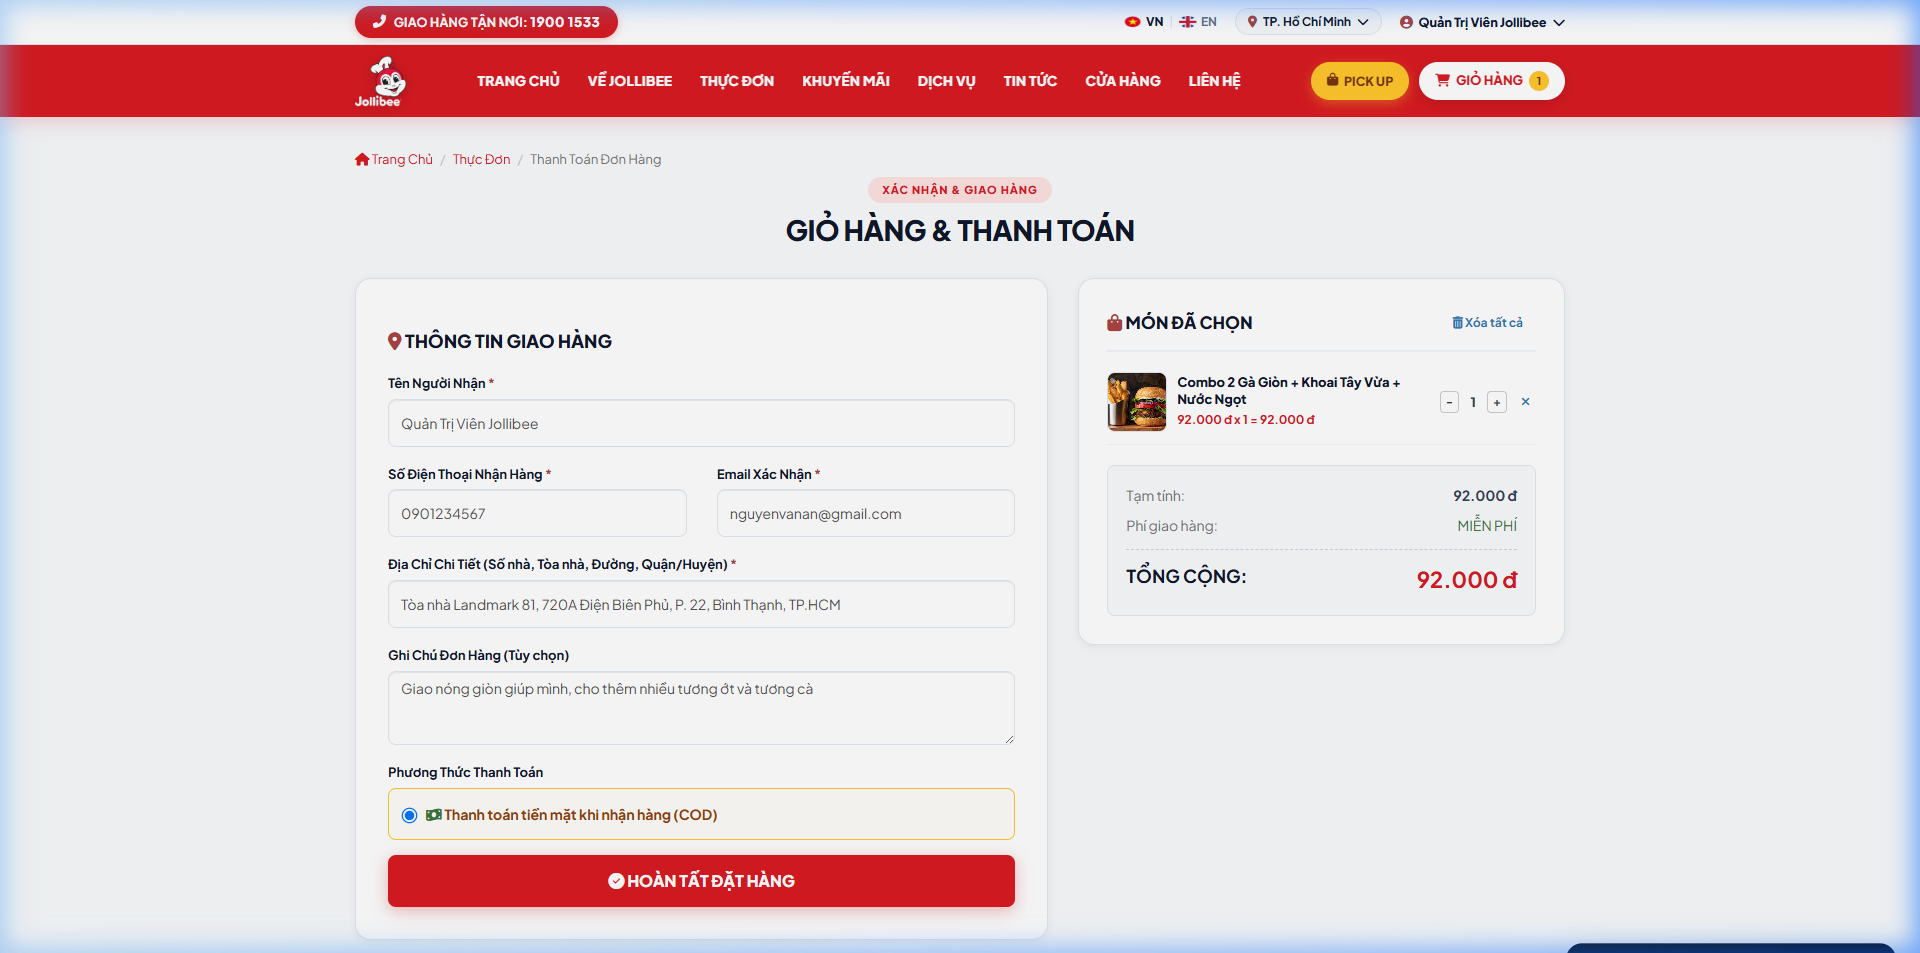Click the TỔNG CỘNG 92.000 đ total amount
This screenshot has height=953, width=1920.
(1466, 580)
